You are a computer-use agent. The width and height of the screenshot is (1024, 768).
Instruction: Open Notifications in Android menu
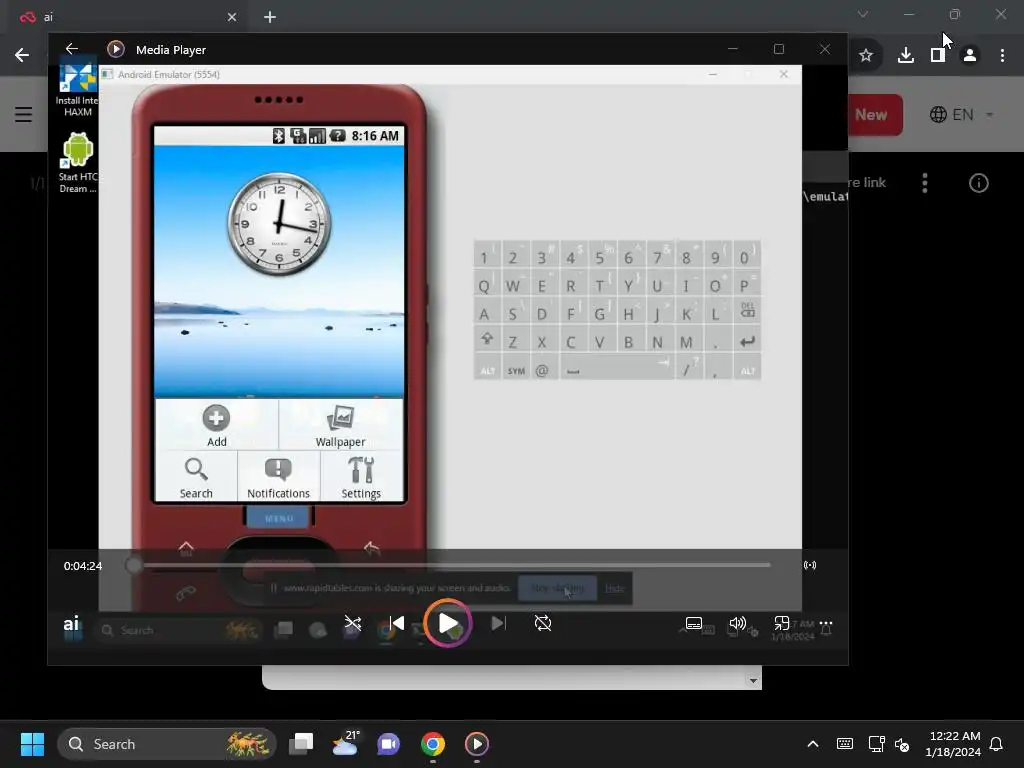click(278, 477)
